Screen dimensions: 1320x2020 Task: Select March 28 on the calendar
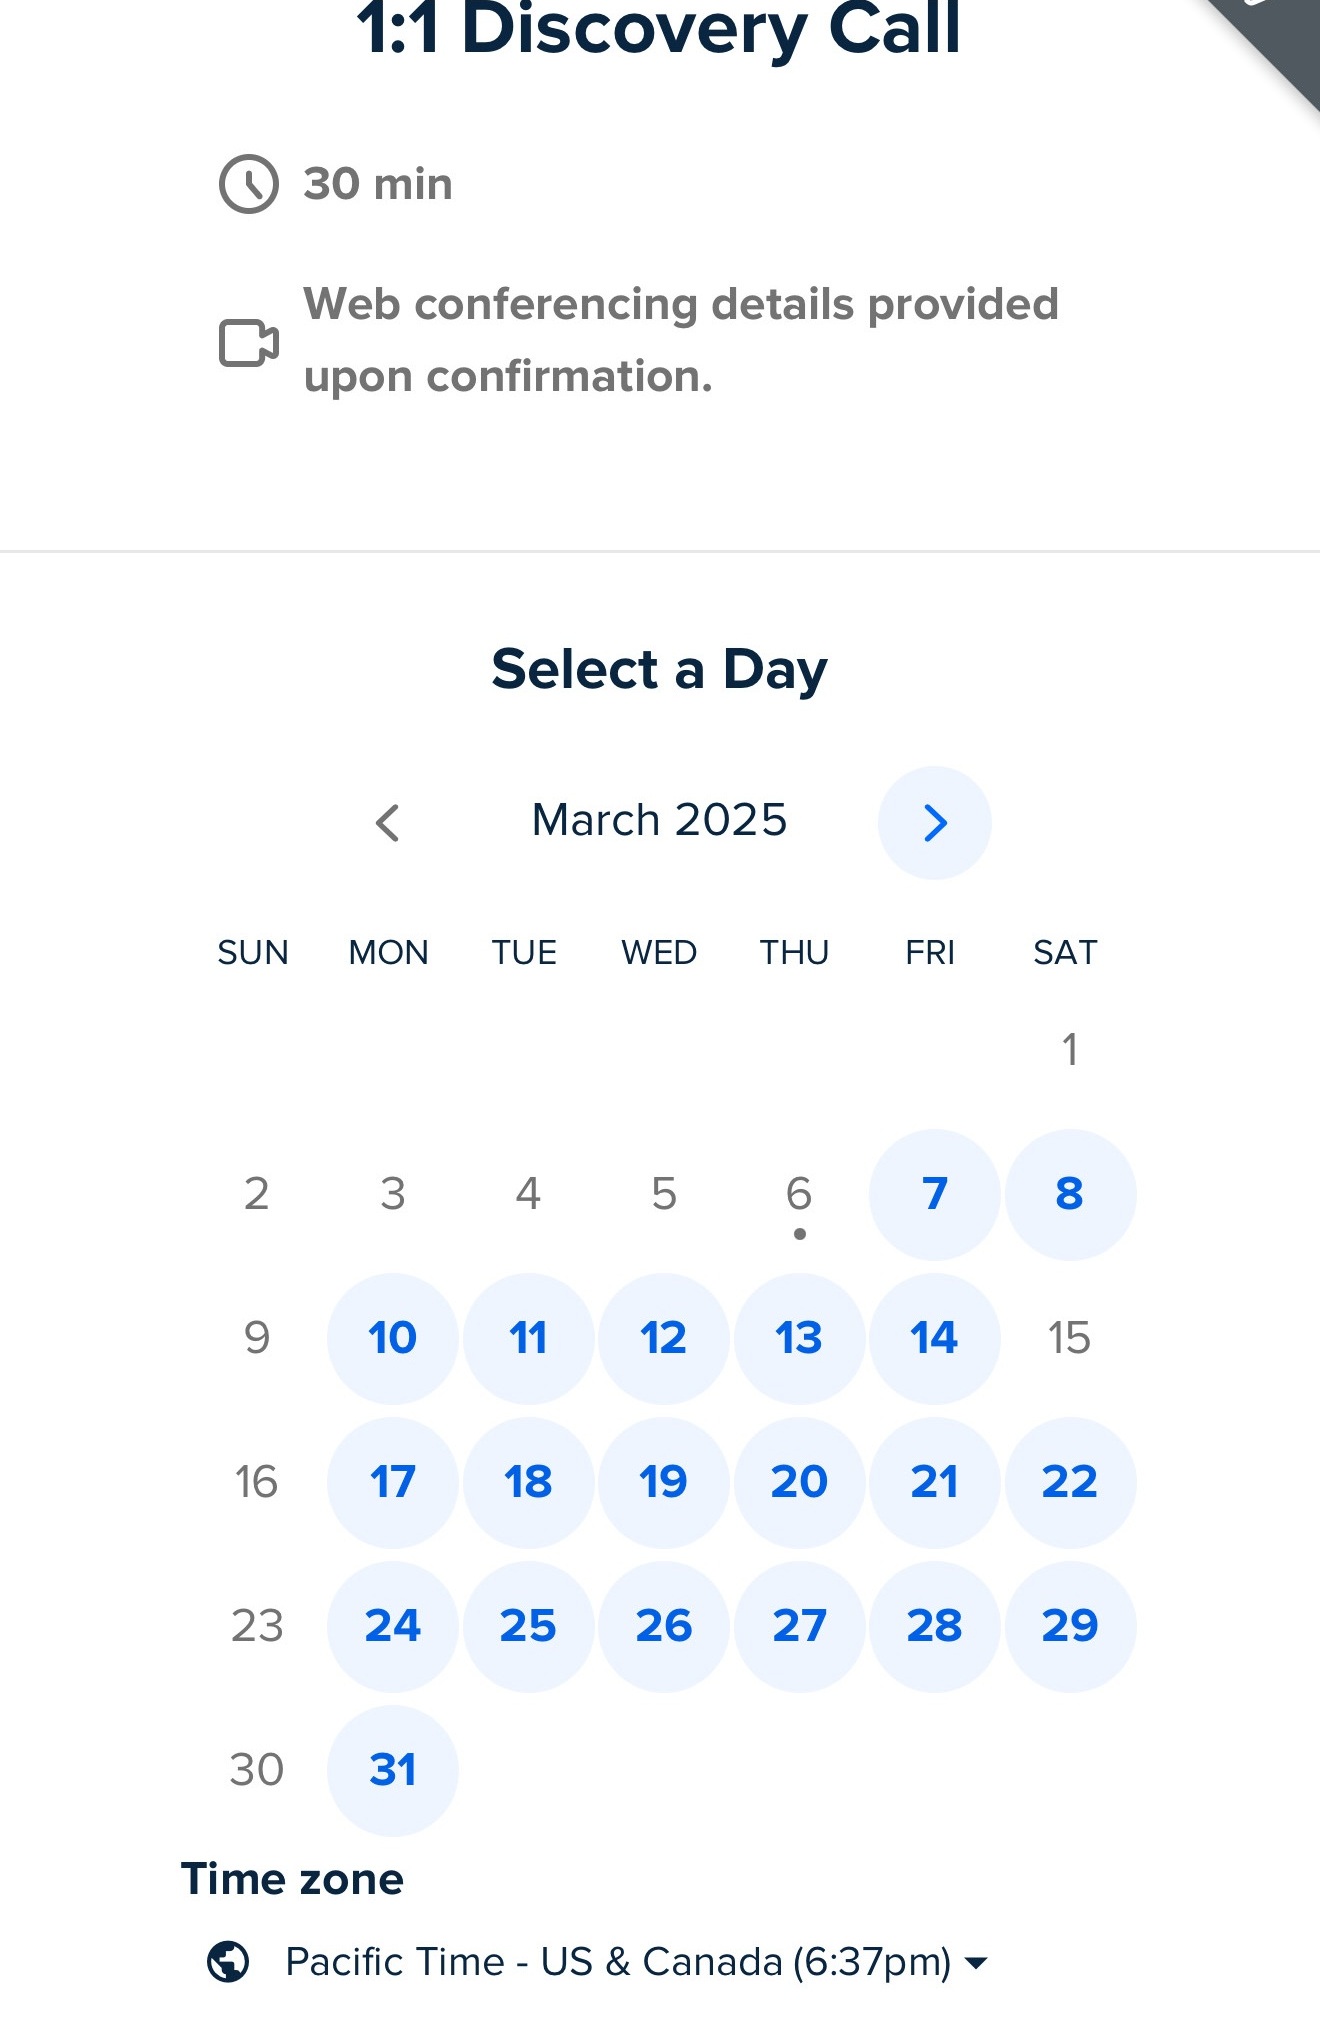tap(934, 1626)
